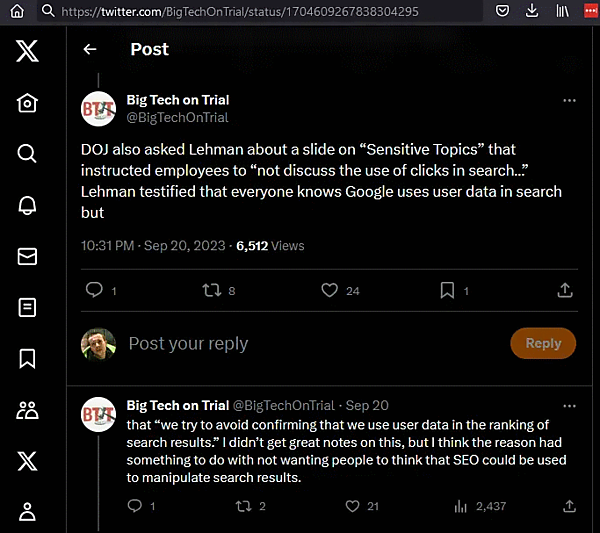Click the X logo in sidebar
The height and width of the screenshot is (533, 600).
[27, 51]
